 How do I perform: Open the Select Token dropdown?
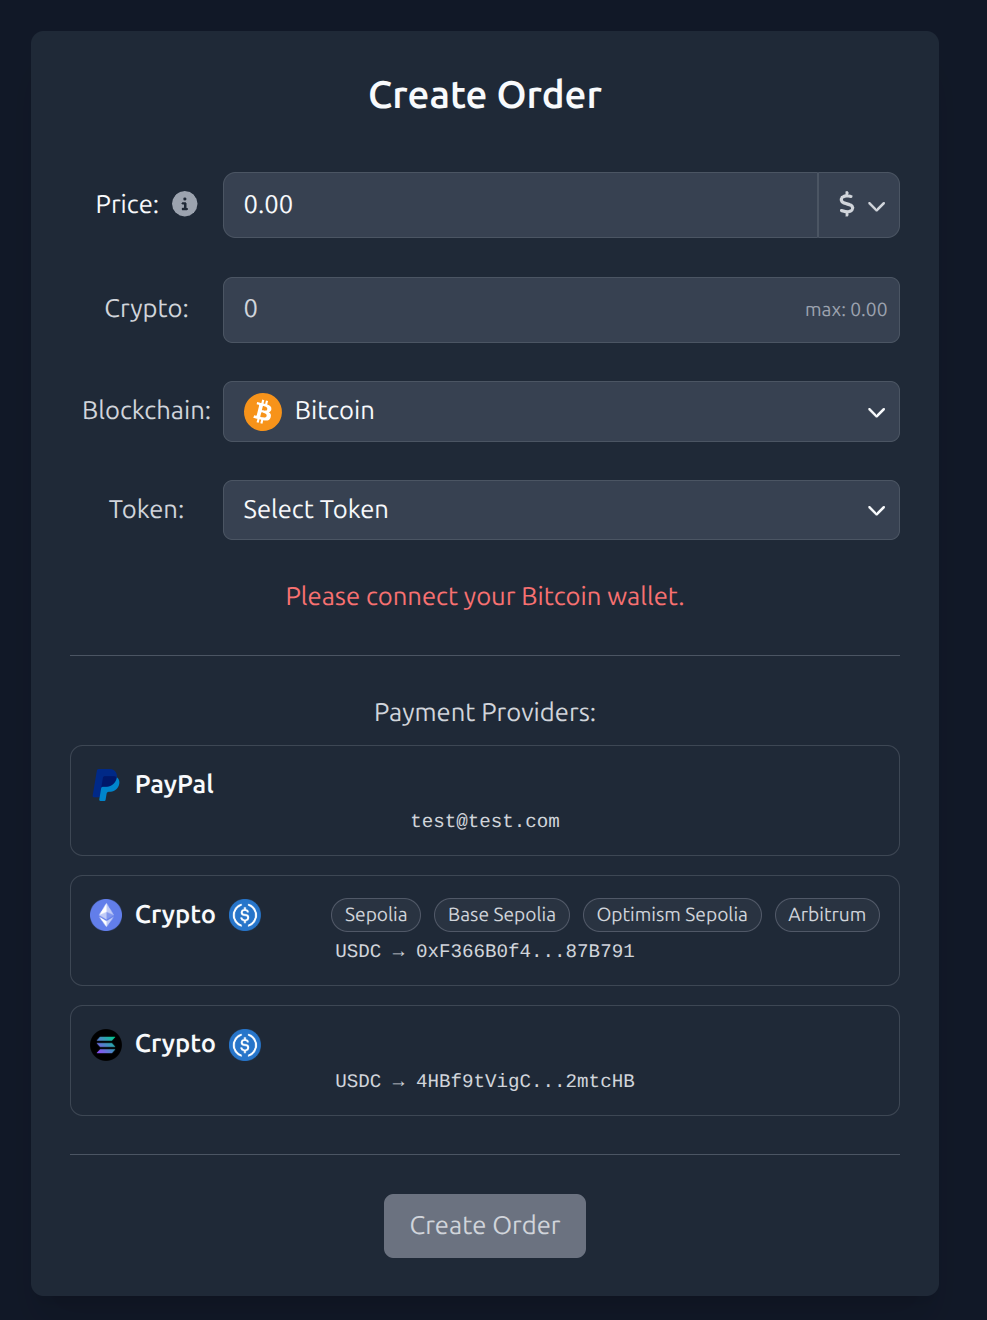coord(560,509)
